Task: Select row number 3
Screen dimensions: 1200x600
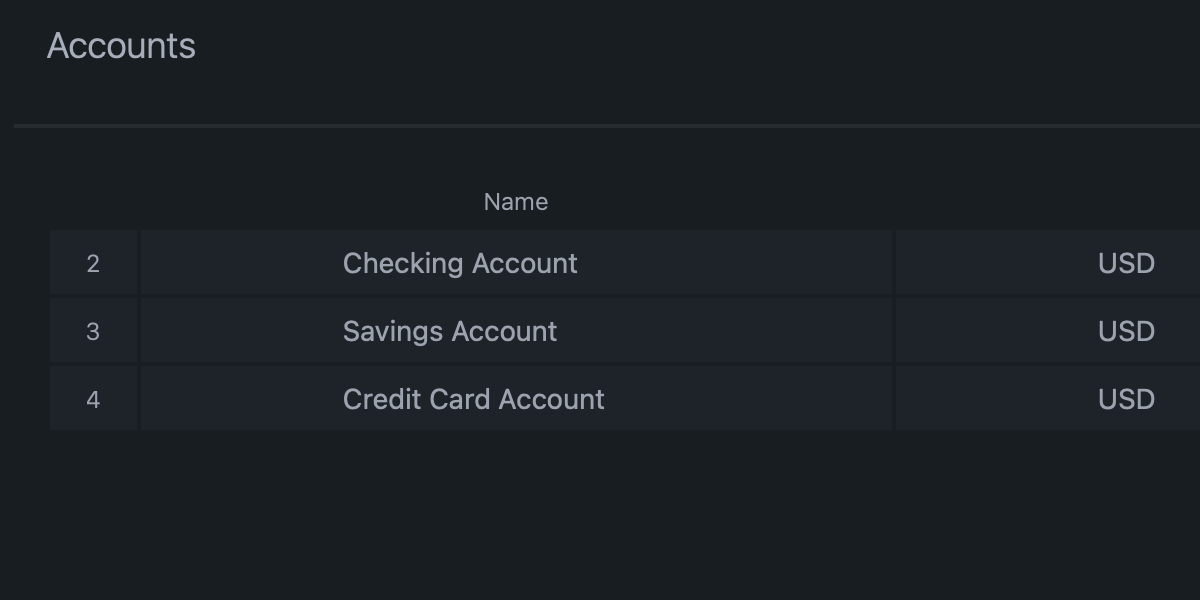Action: 93,331
